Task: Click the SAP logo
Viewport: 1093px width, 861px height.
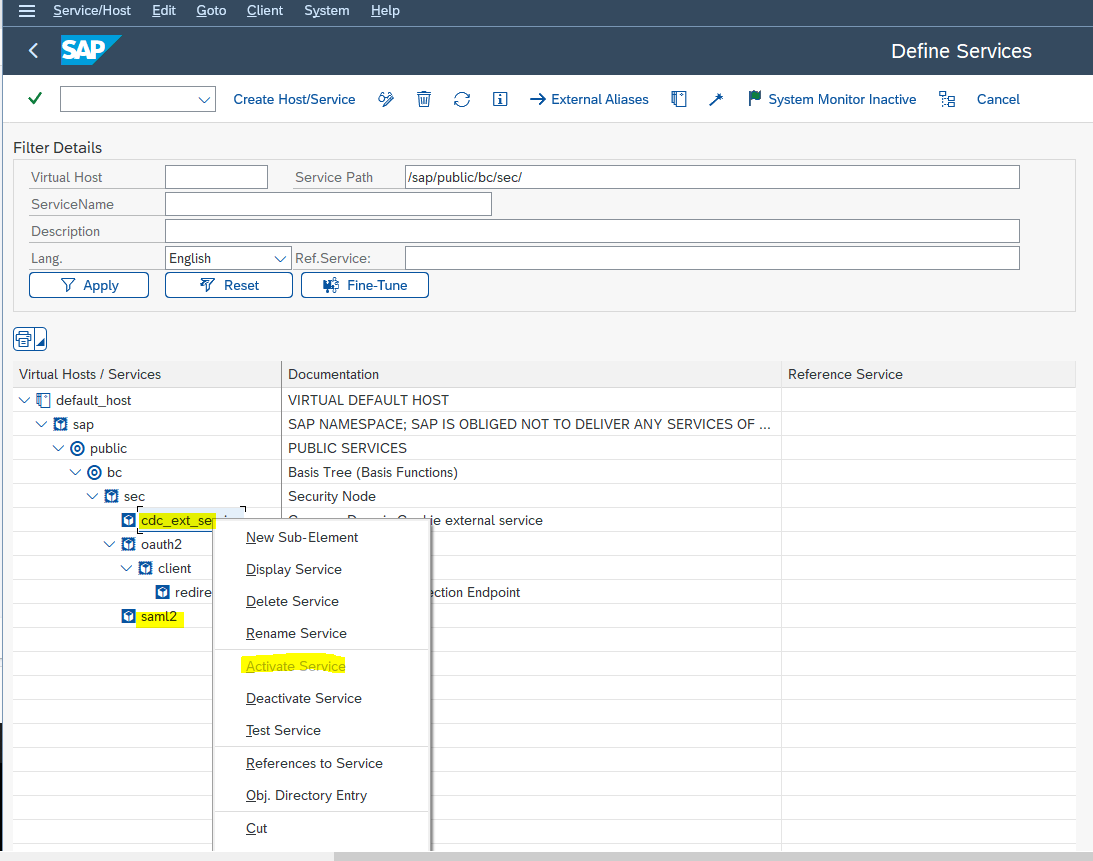Action: [x=91, y=50]
